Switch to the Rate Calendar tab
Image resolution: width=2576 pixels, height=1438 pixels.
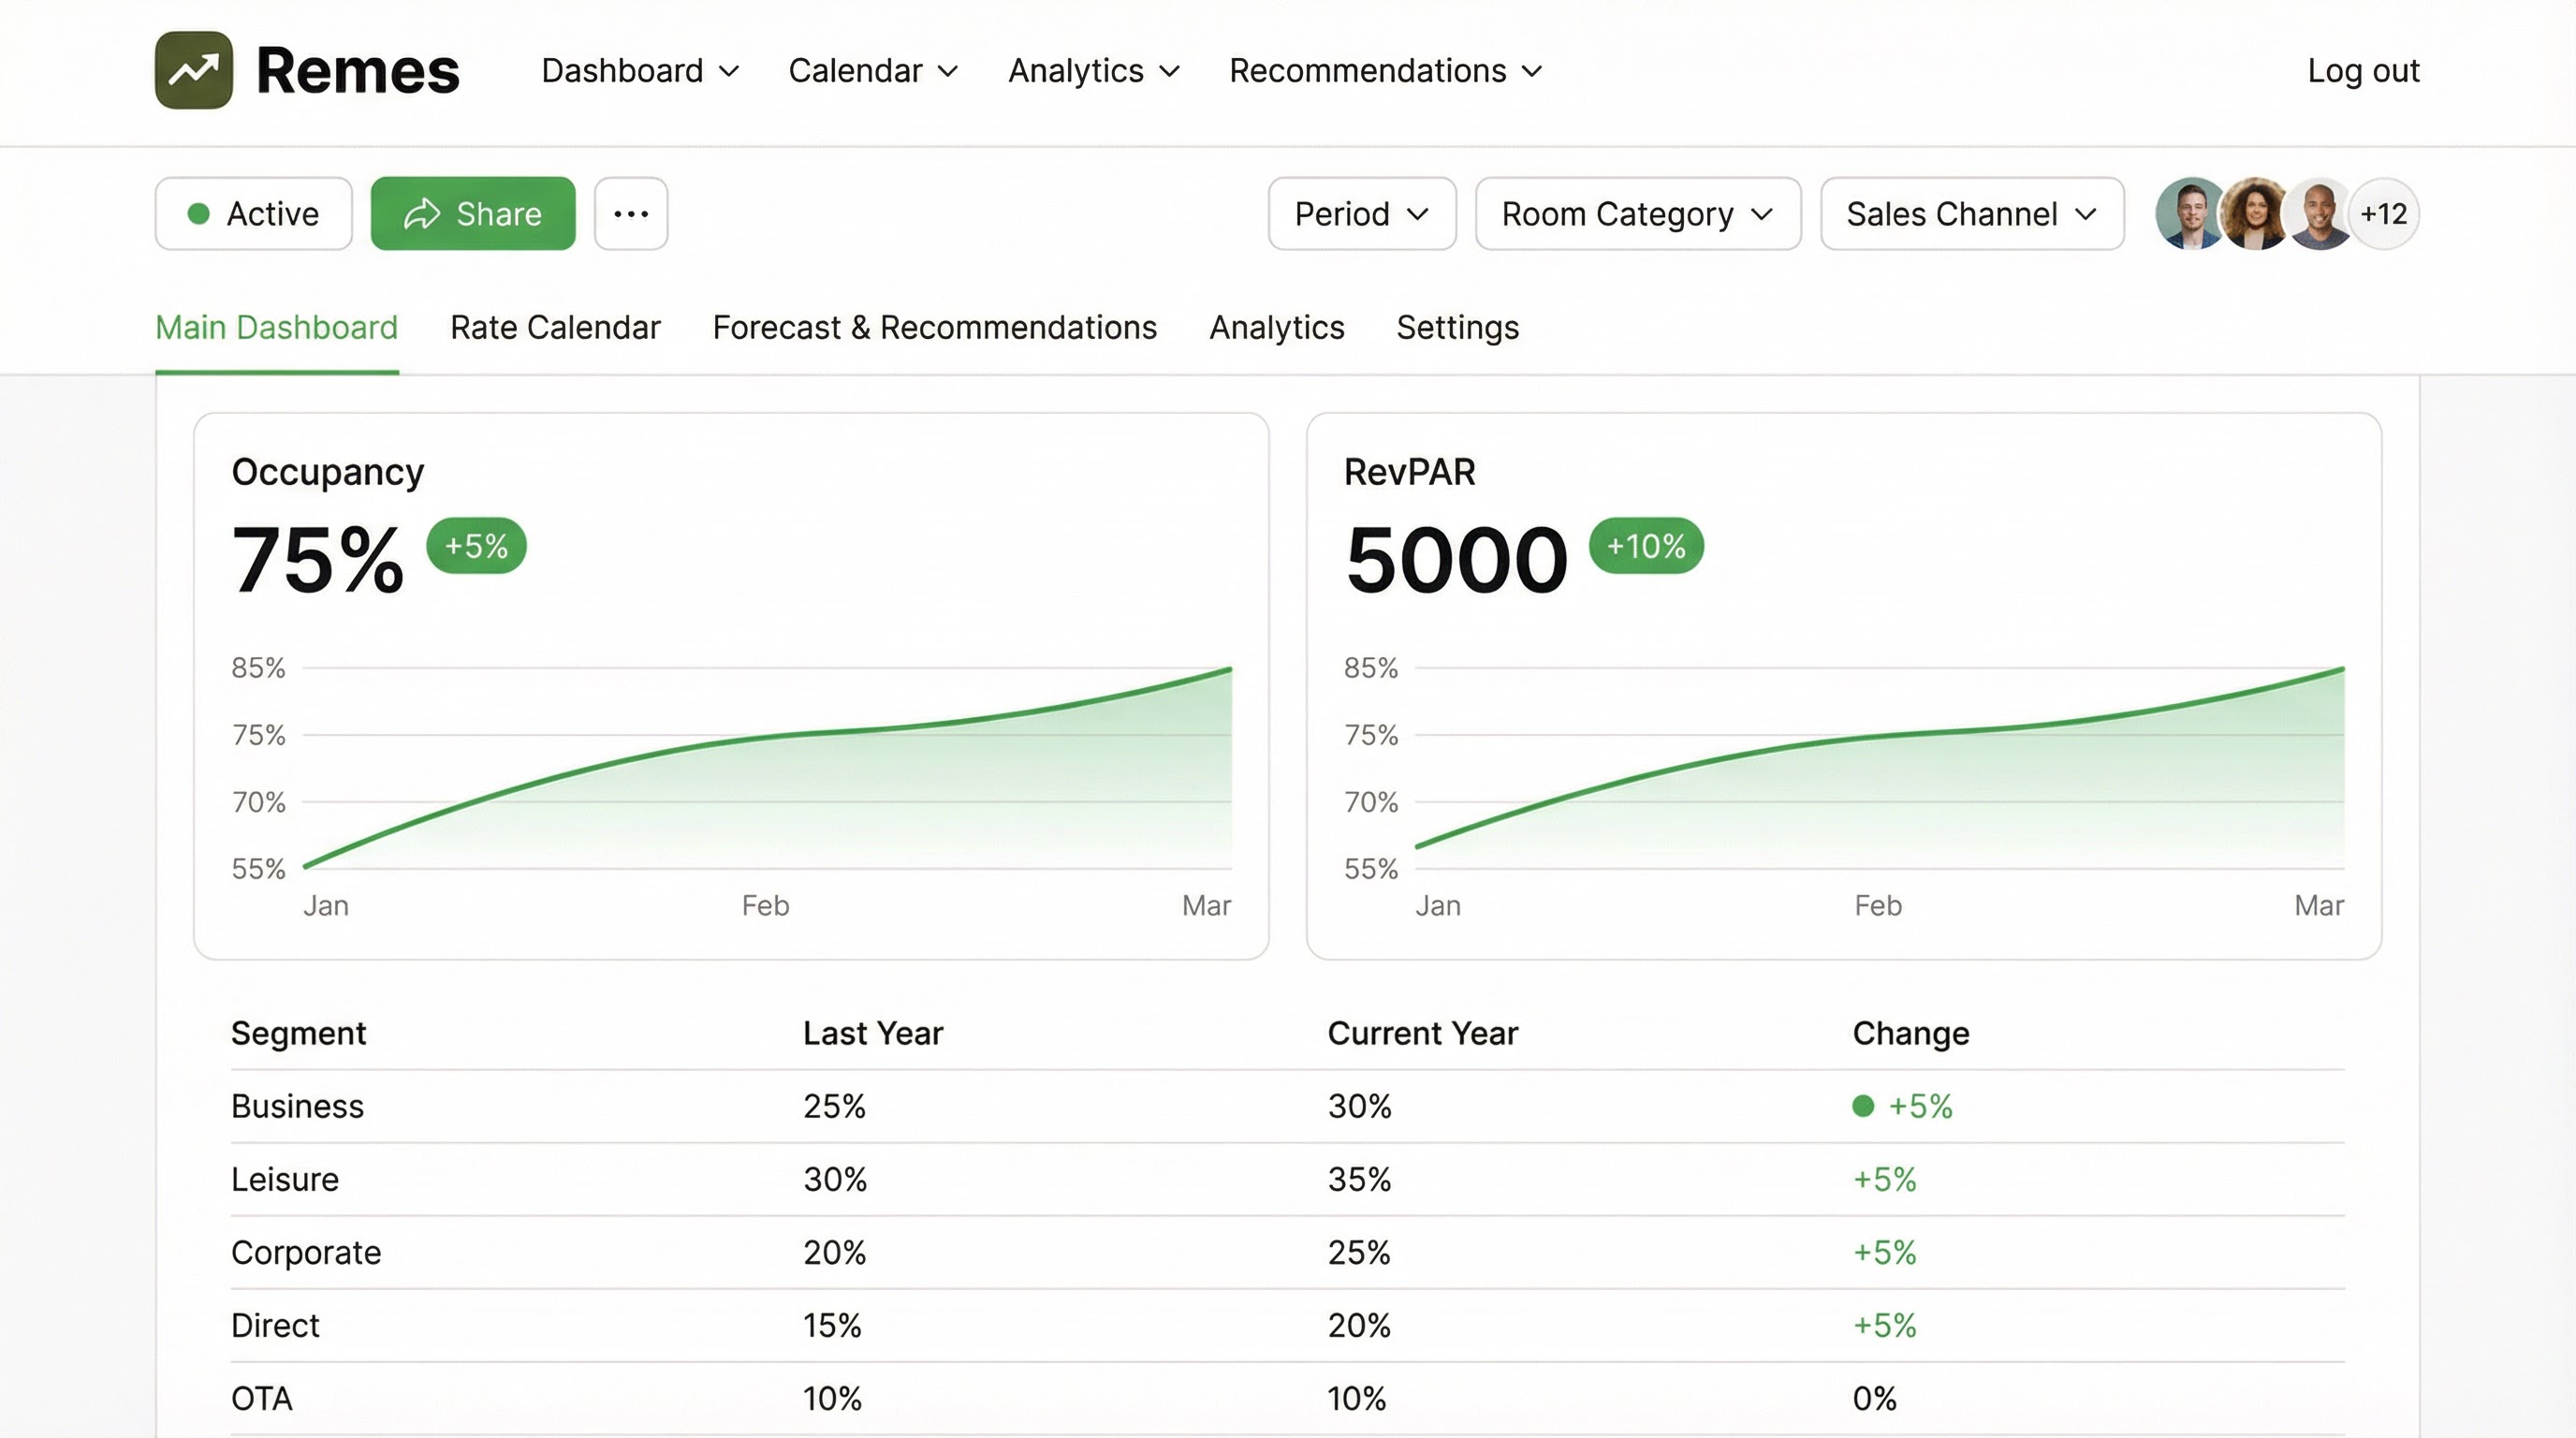pos(555,327)
